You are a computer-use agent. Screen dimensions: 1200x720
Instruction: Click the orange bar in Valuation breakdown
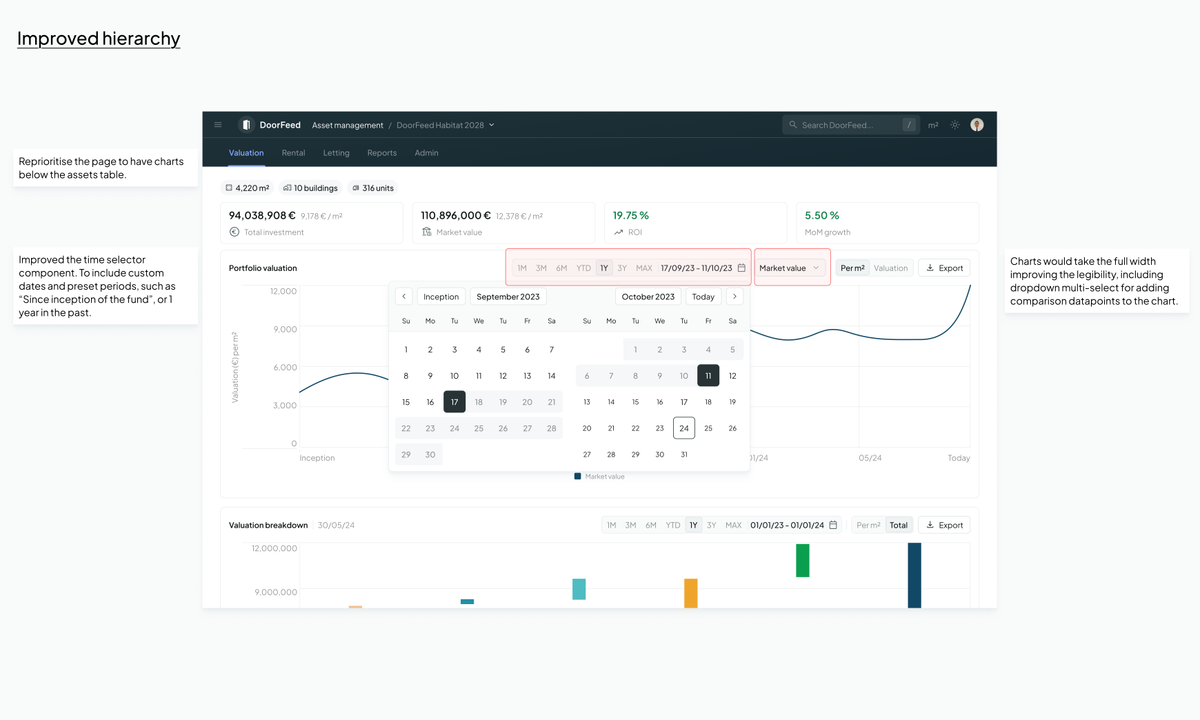pos(690,593)
